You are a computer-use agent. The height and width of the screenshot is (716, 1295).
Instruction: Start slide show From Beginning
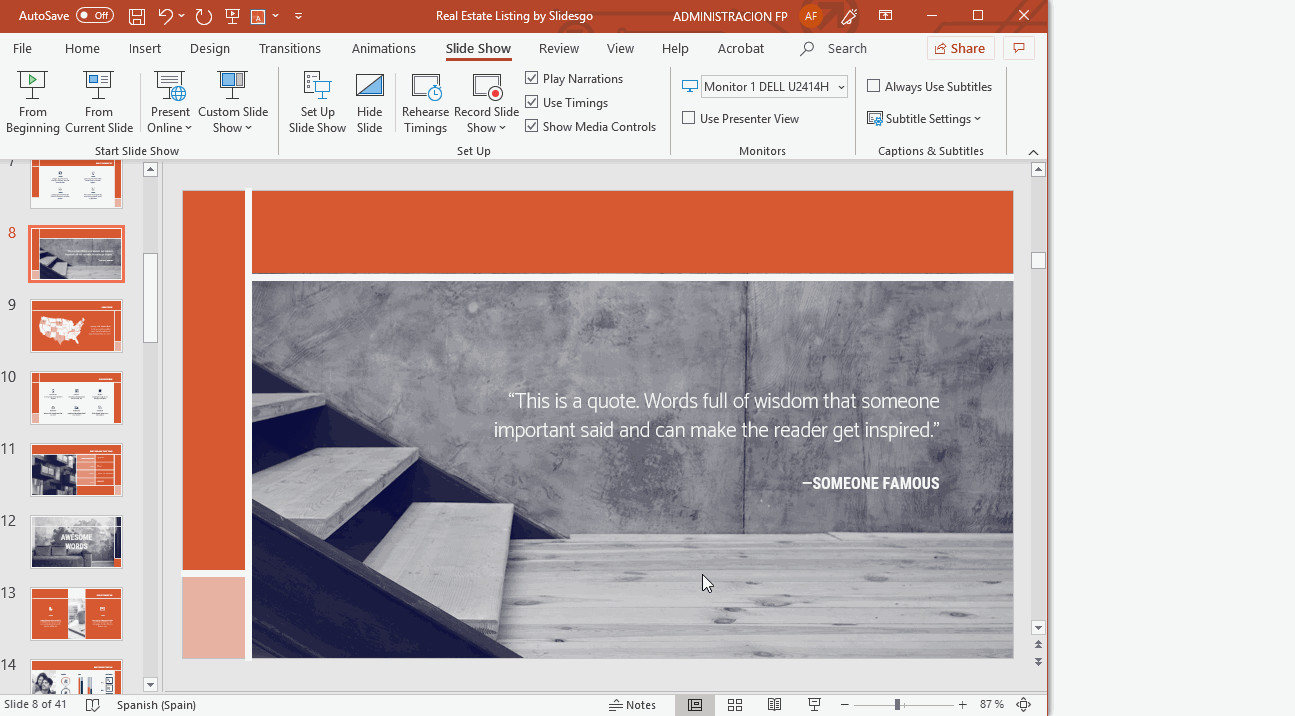click(x=33, y=102)
